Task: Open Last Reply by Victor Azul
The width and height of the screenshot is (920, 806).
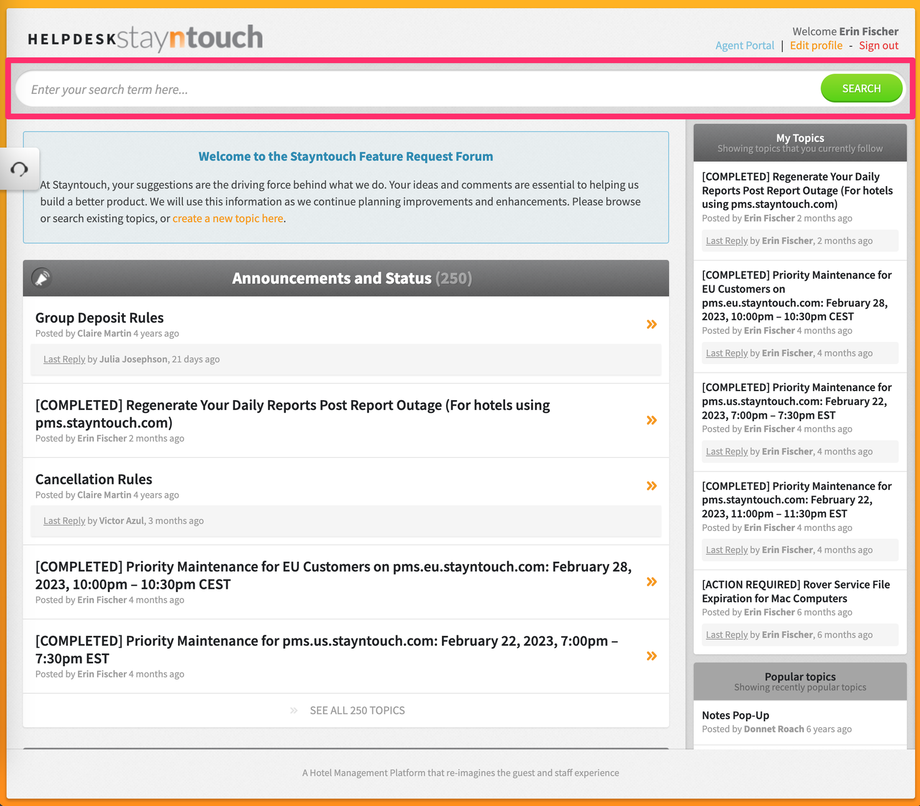Action: coord(64,520)
